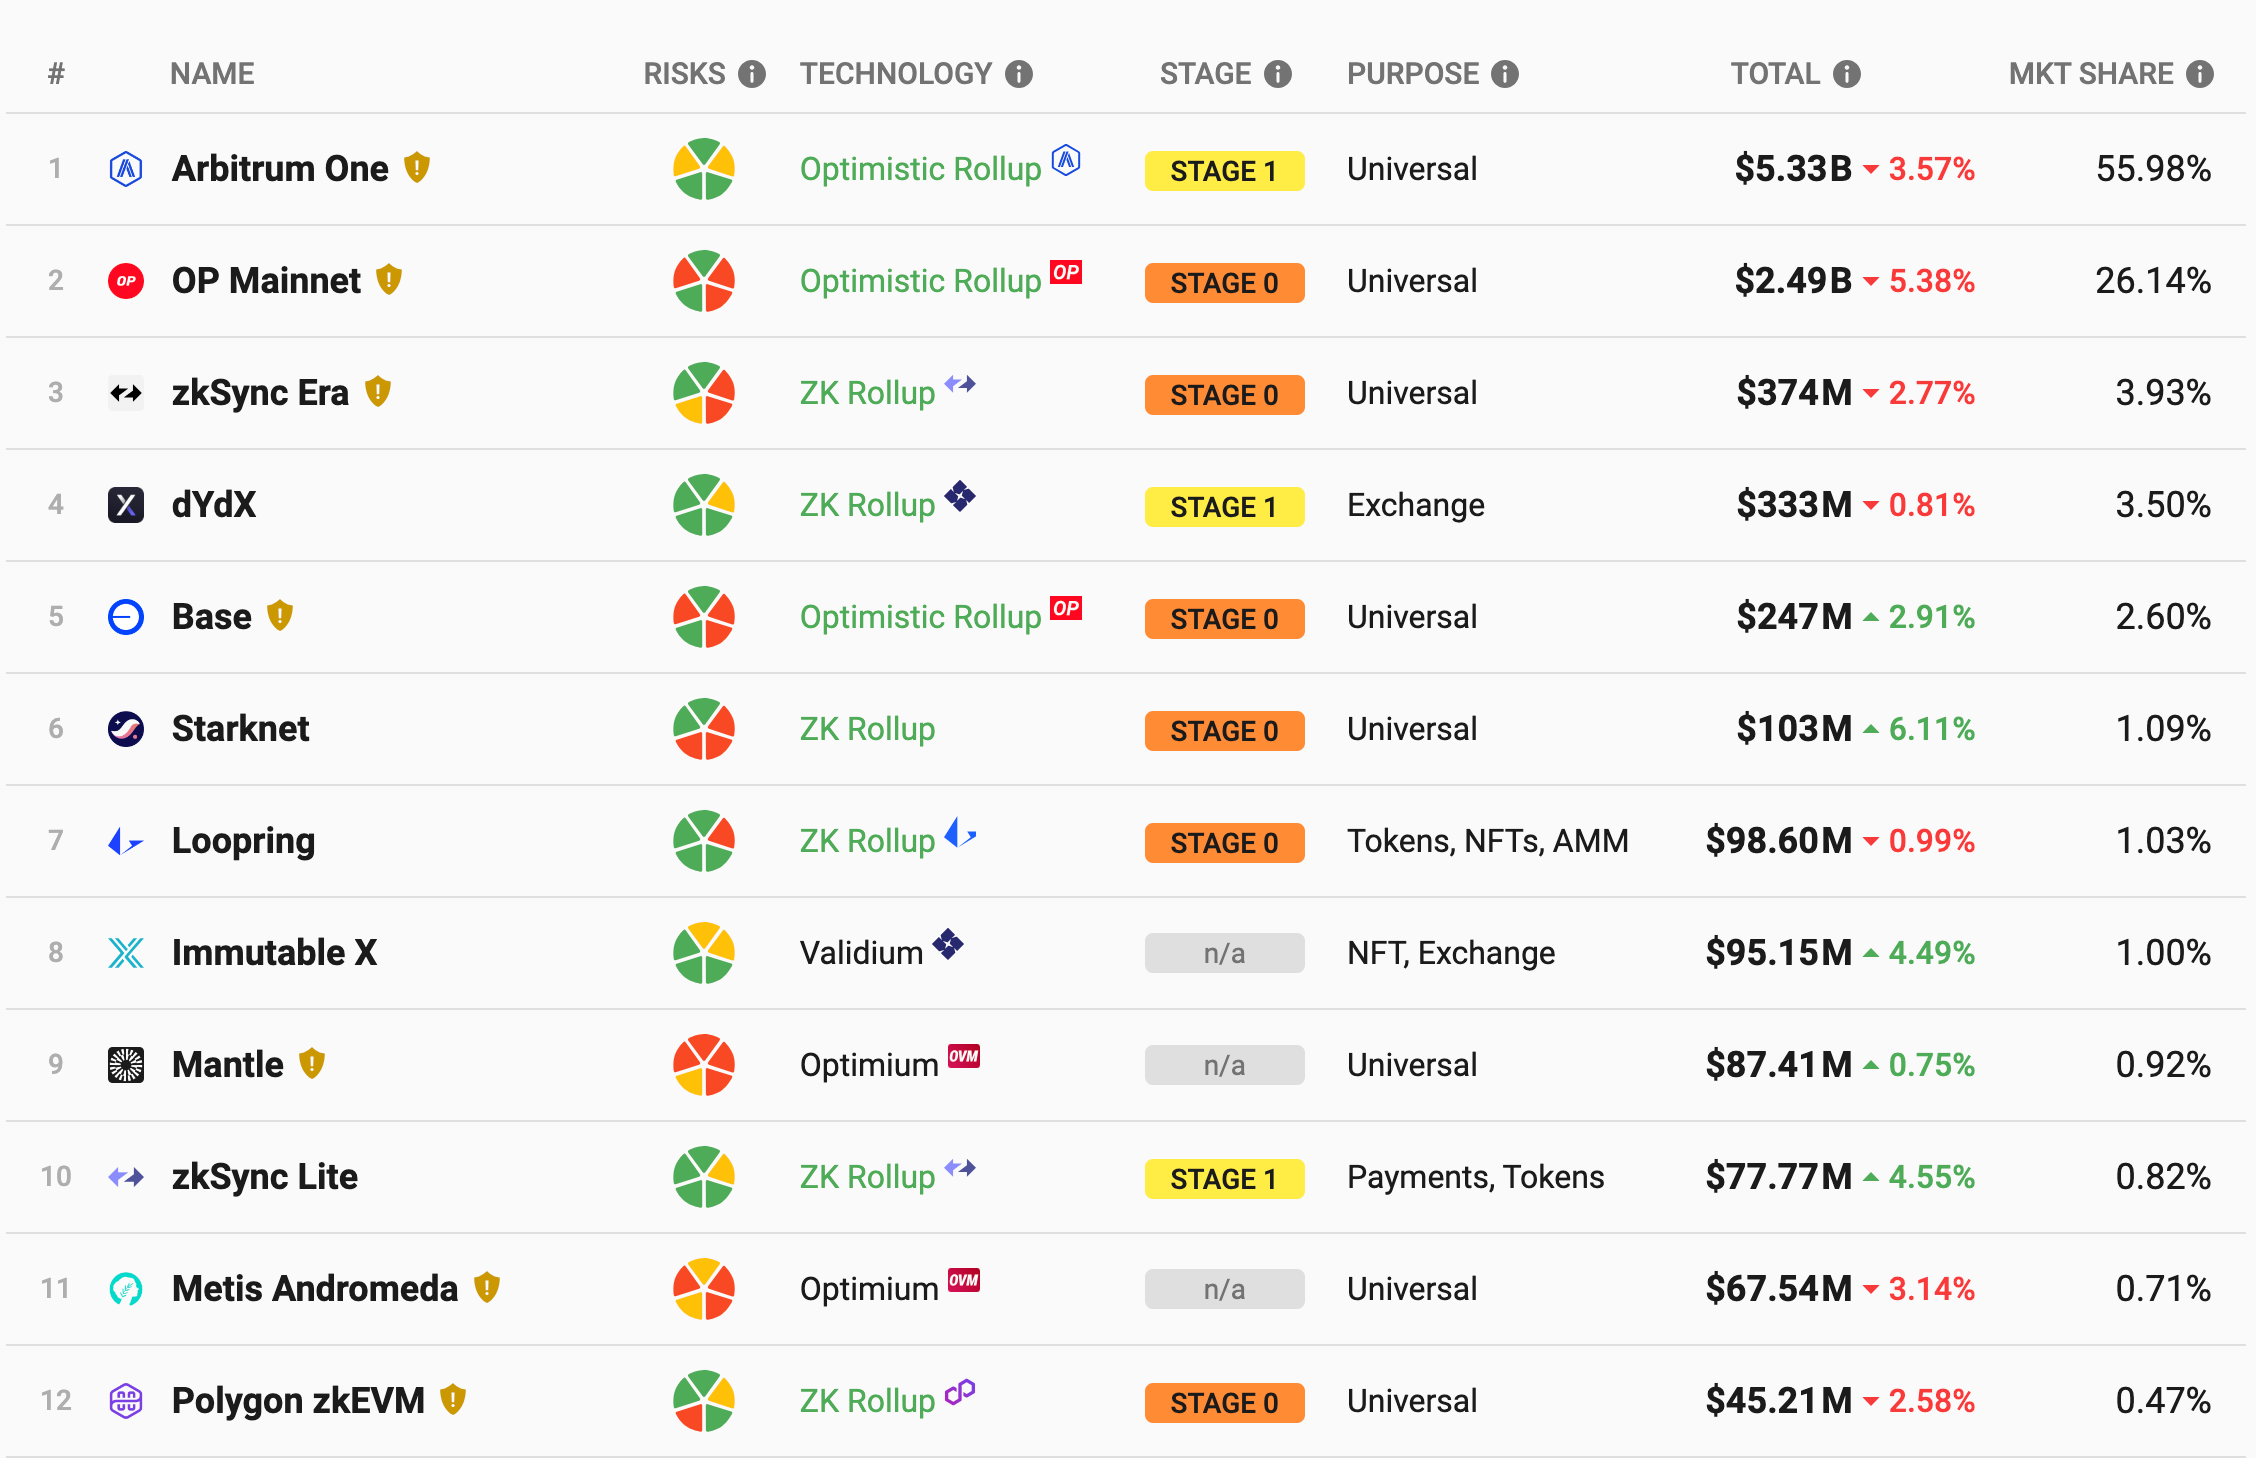The image size is (2256, 1458).
Task: Click the warning shield next to Metis Andromeda
Action: tap(487, 1288)
